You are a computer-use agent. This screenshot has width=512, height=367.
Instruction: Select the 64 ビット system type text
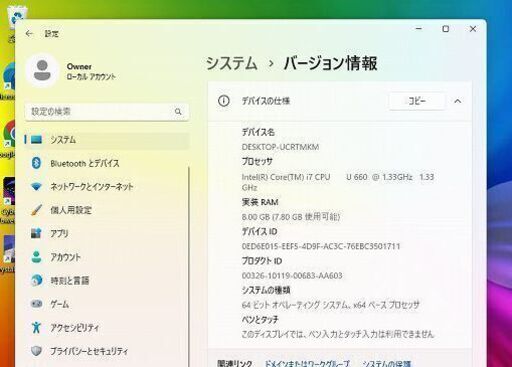330,305
